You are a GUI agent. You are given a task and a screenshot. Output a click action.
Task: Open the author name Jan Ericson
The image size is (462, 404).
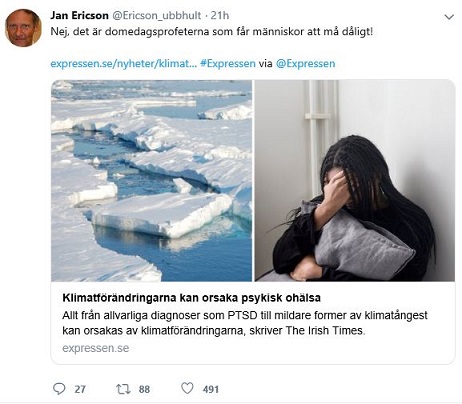(x=79, y=15)
